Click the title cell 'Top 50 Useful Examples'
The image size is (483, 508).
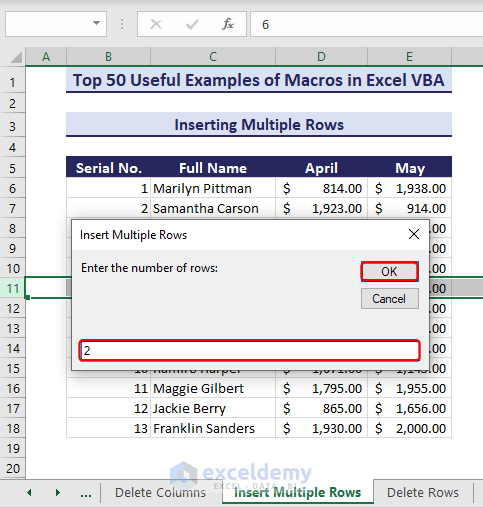tap(259, 80)
